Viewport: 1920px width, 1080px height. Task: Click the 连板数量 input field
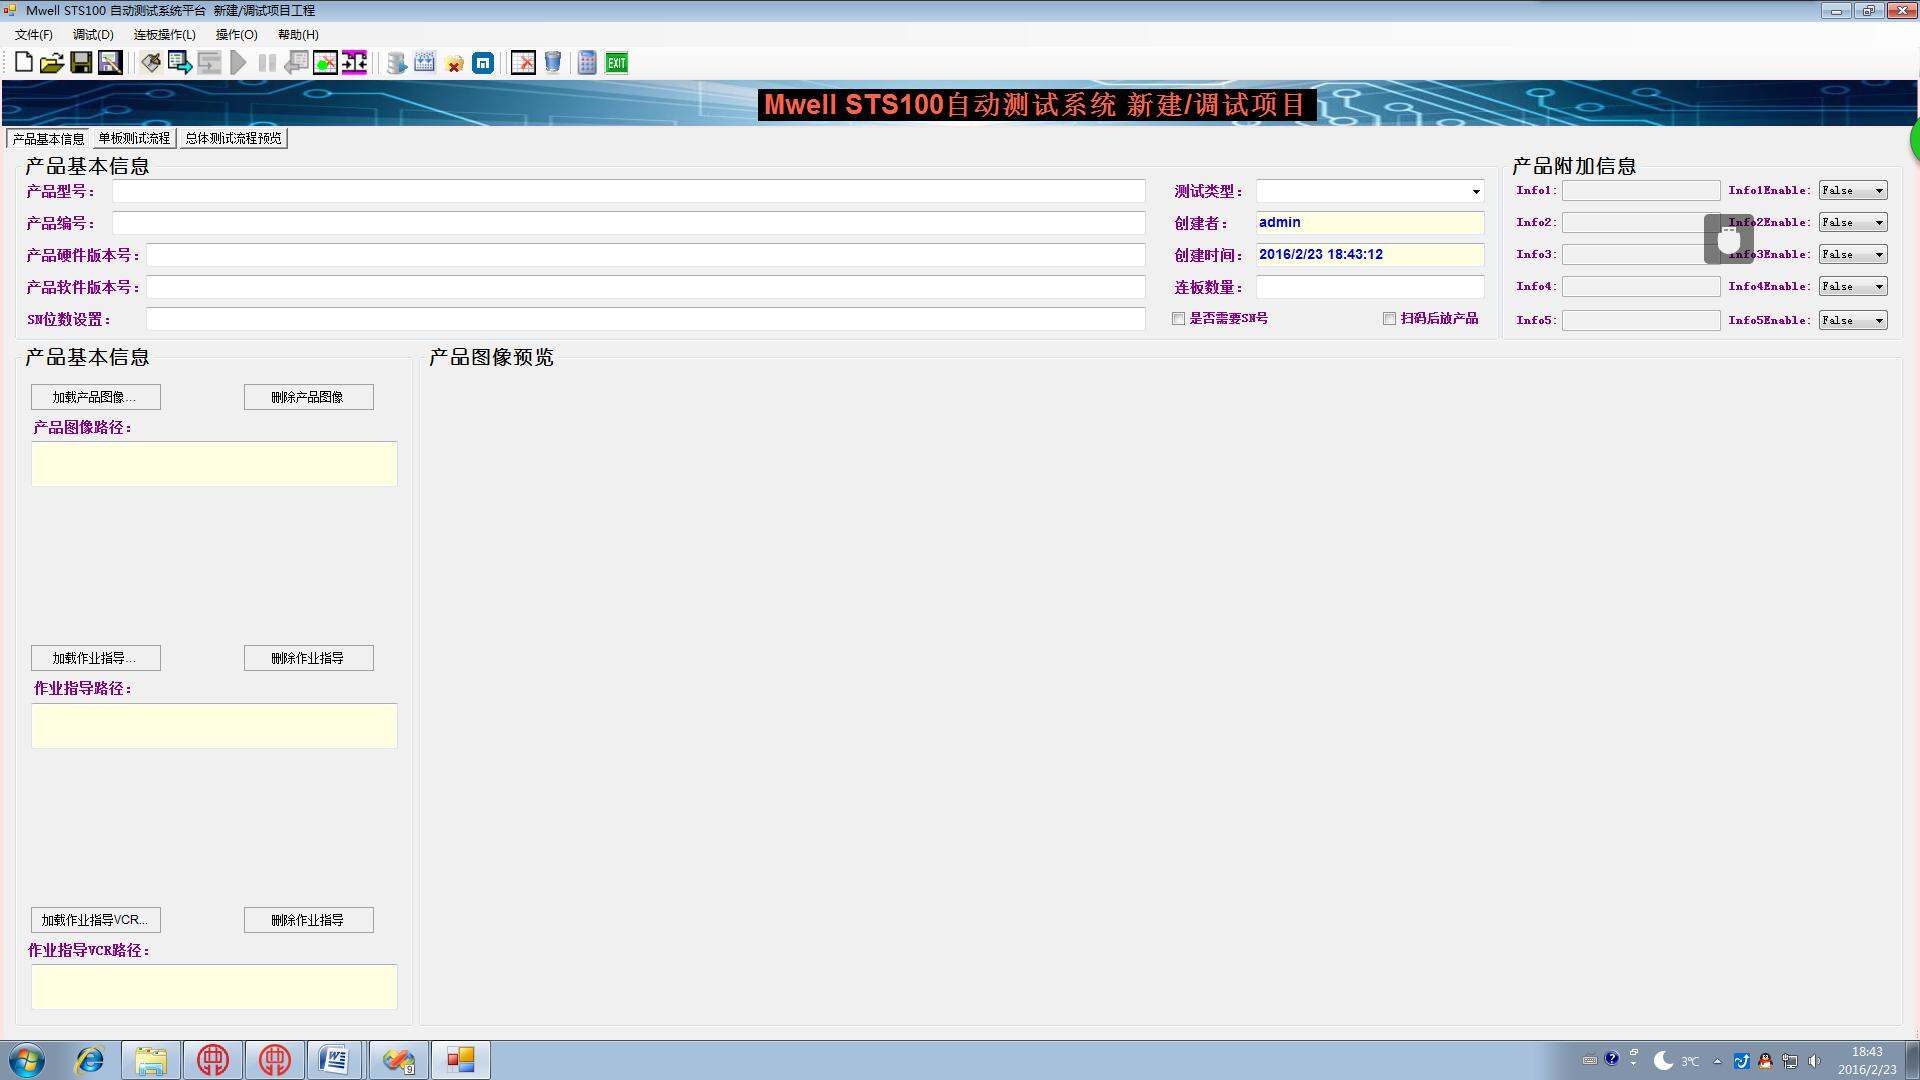tap(1370, 287)
